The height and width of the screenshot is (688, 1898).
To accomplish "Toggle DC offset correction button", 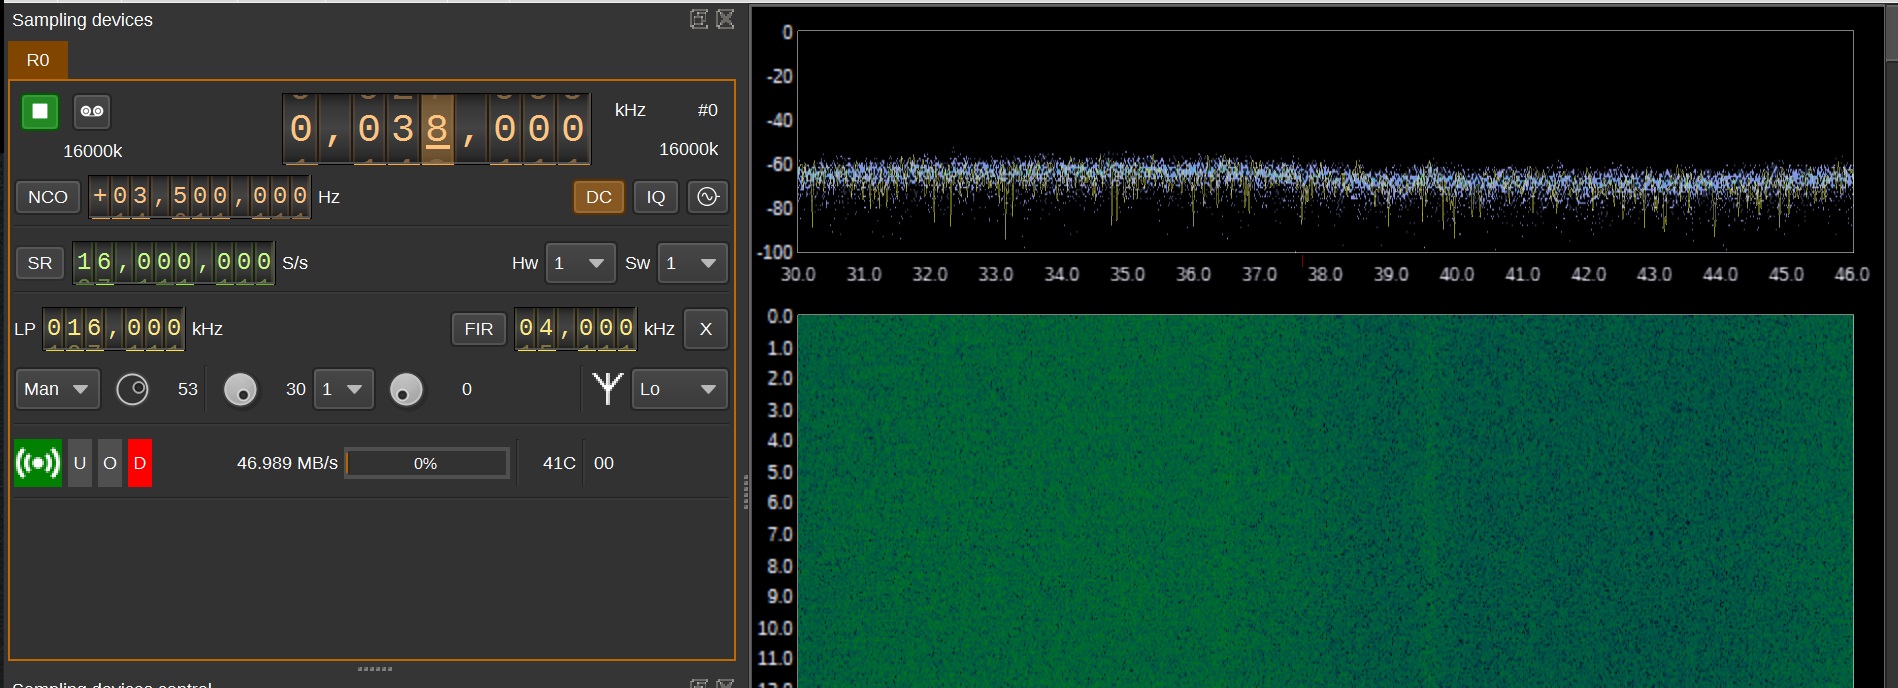I will pyautogui.click(x=599, y=197).
